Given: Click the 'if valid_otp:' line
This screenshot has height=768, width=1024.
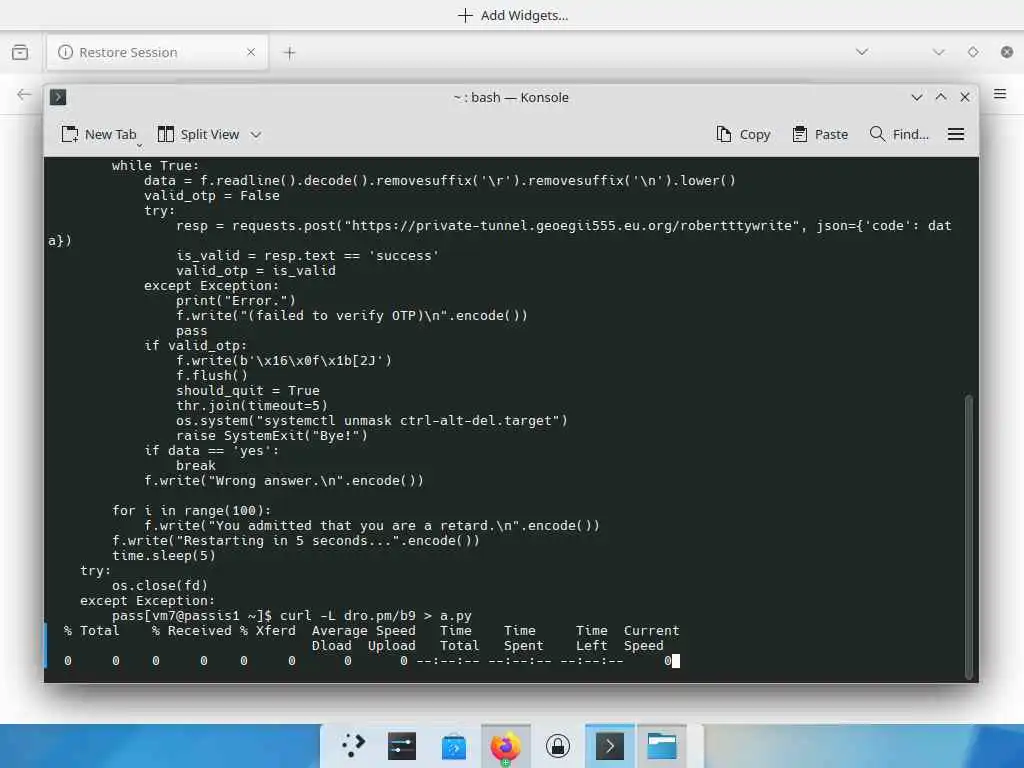Looking at the screenshot, I should point(195,346).
